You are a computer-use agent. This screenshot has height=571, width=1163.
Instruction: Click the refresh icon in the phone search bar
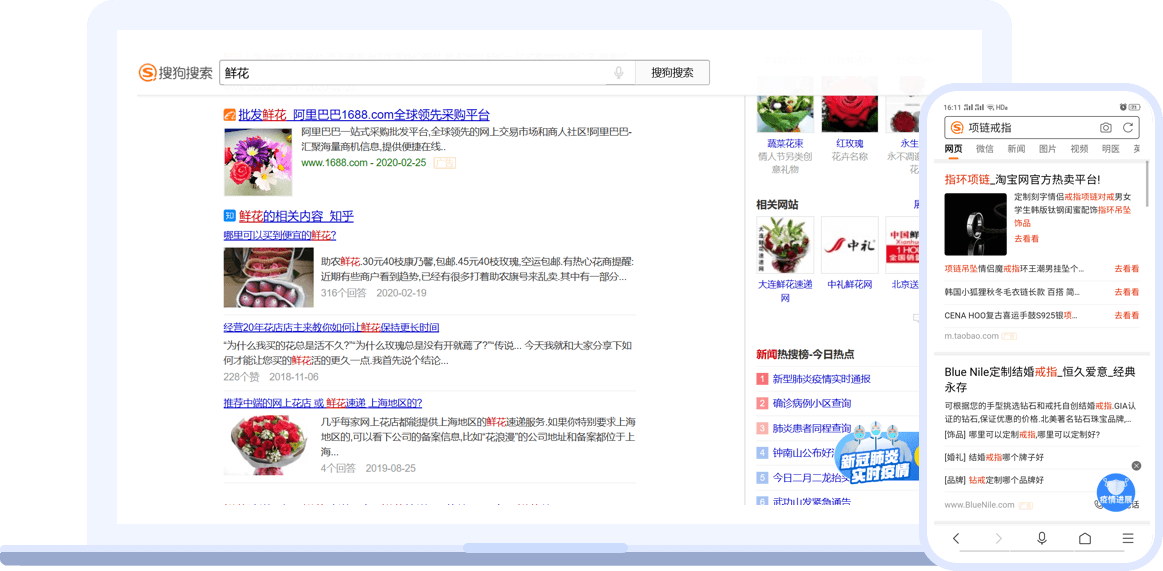pyautogui.click(x=1127, y=128)
